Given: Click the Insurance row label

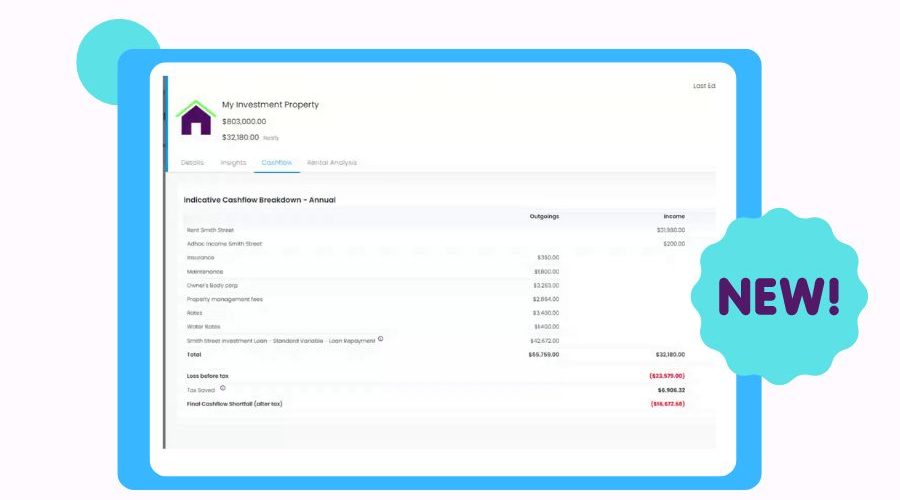Looking at the screenshot, I should (x=200, y=258).
